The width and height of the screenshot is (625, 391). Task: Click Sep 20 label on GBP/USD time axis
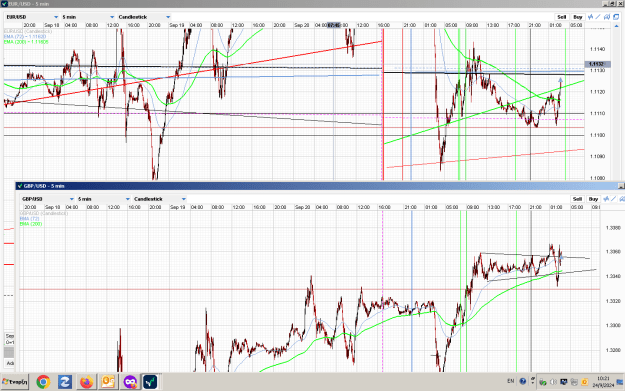click(302, 207)
